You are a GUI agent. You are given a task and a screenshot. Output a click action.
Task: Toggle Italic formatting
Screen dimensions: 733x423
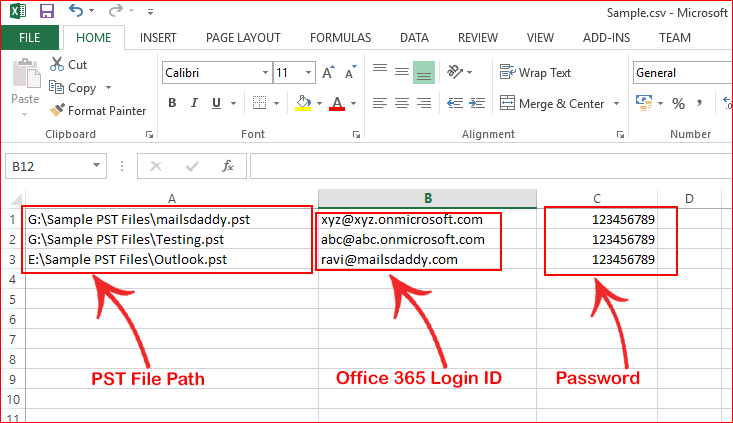click(x=194, y=103)
